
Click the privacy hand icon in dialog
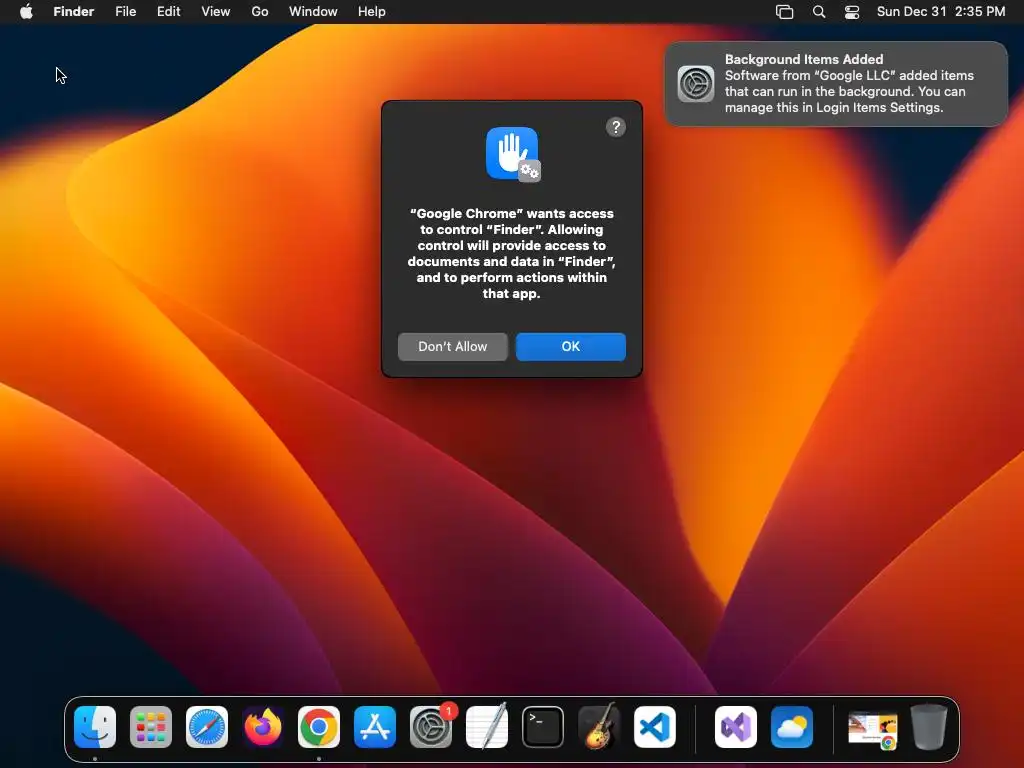(x=513, y=154)
